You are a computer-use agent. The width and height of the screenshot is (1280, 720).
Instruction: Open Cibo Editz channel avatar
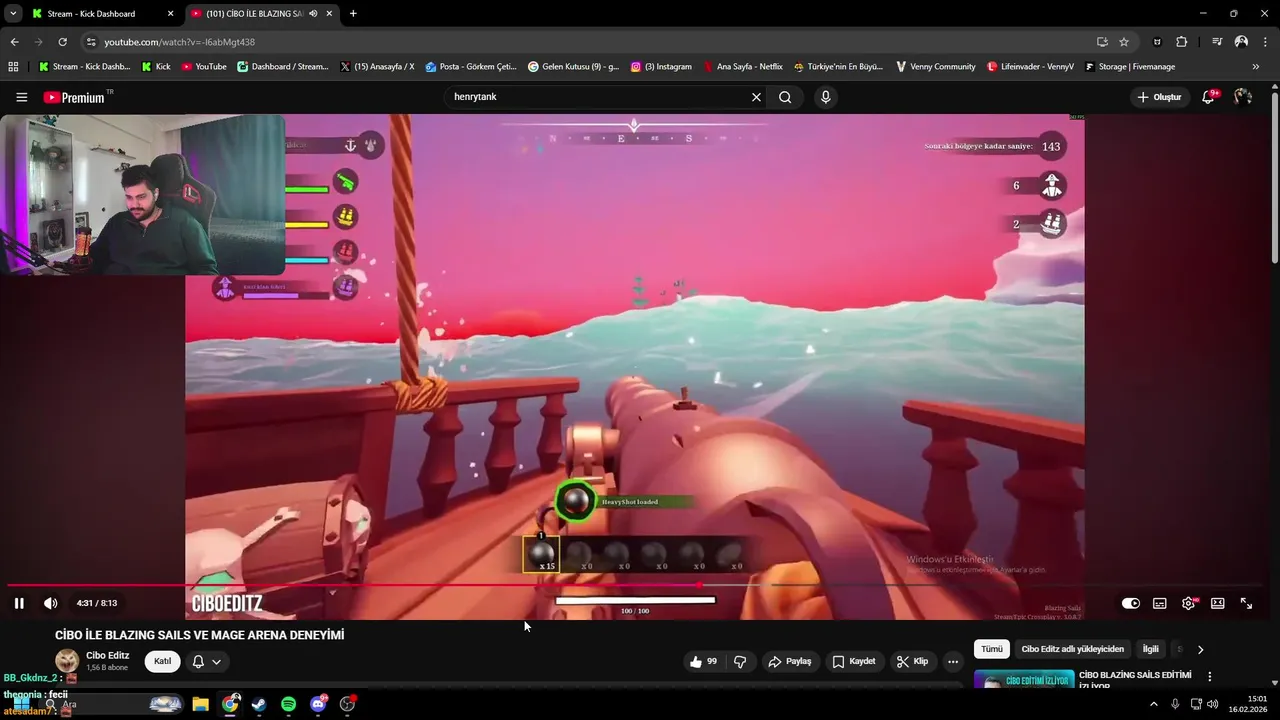[67, 661]
